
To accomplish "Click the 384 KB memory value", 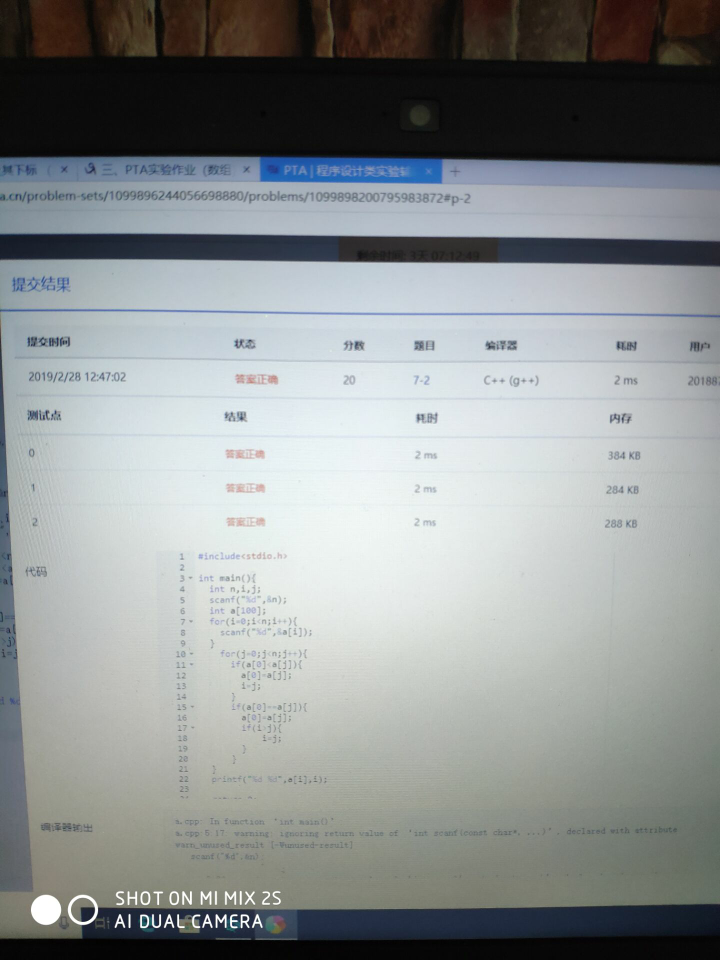I will [x=624, y=456].
